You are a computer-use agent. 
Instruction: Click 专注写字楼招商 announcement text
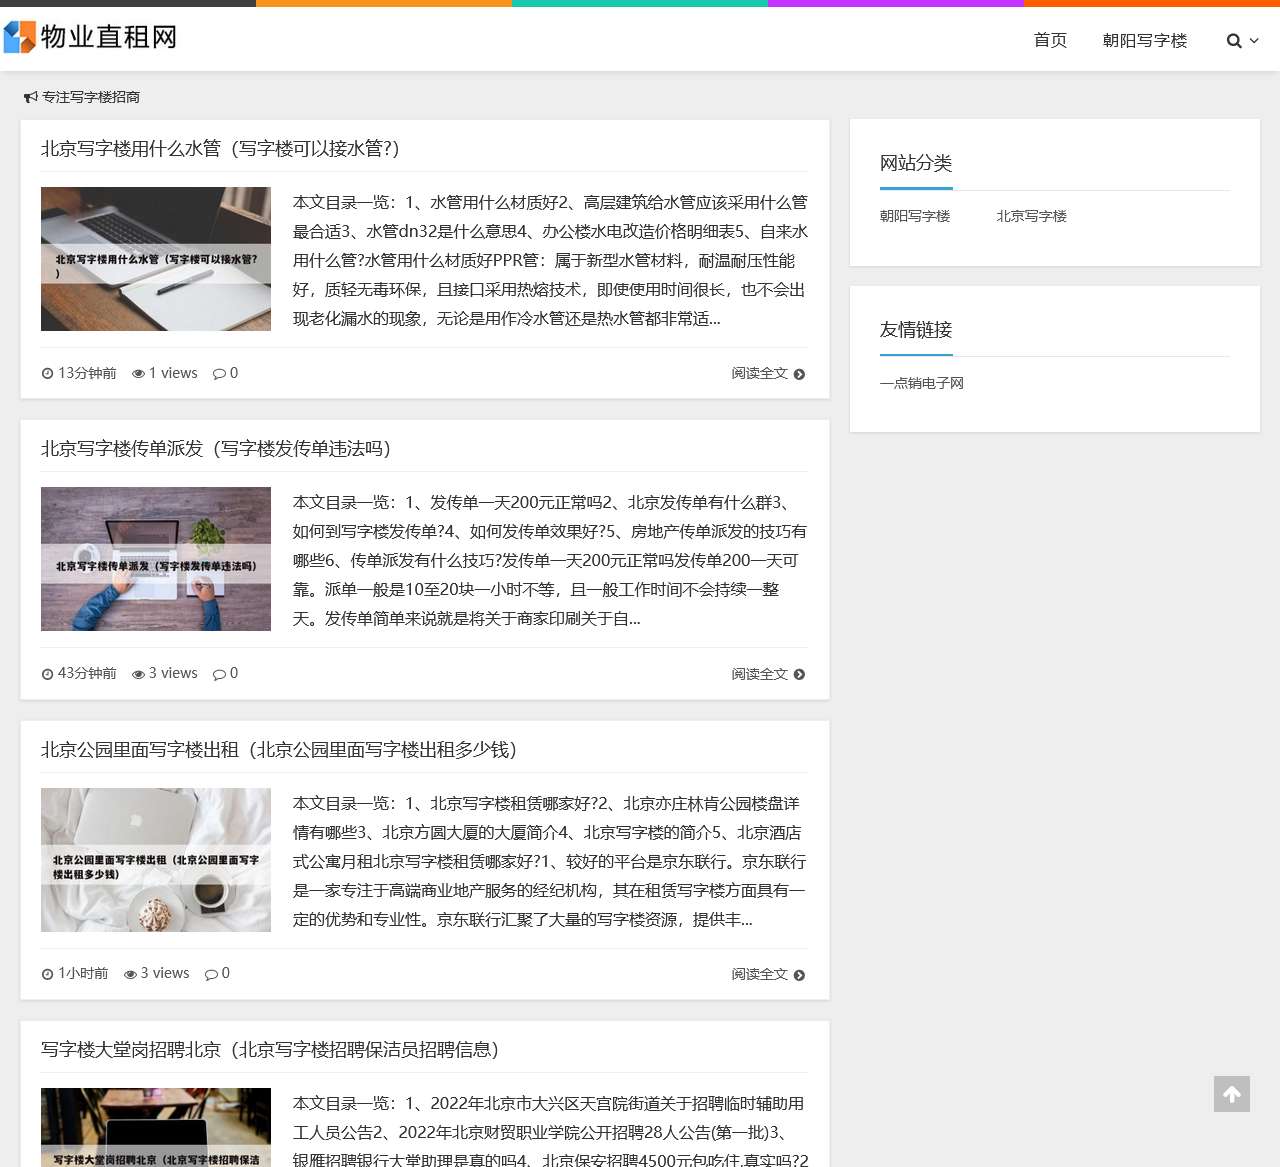click(x=91, y=97)
